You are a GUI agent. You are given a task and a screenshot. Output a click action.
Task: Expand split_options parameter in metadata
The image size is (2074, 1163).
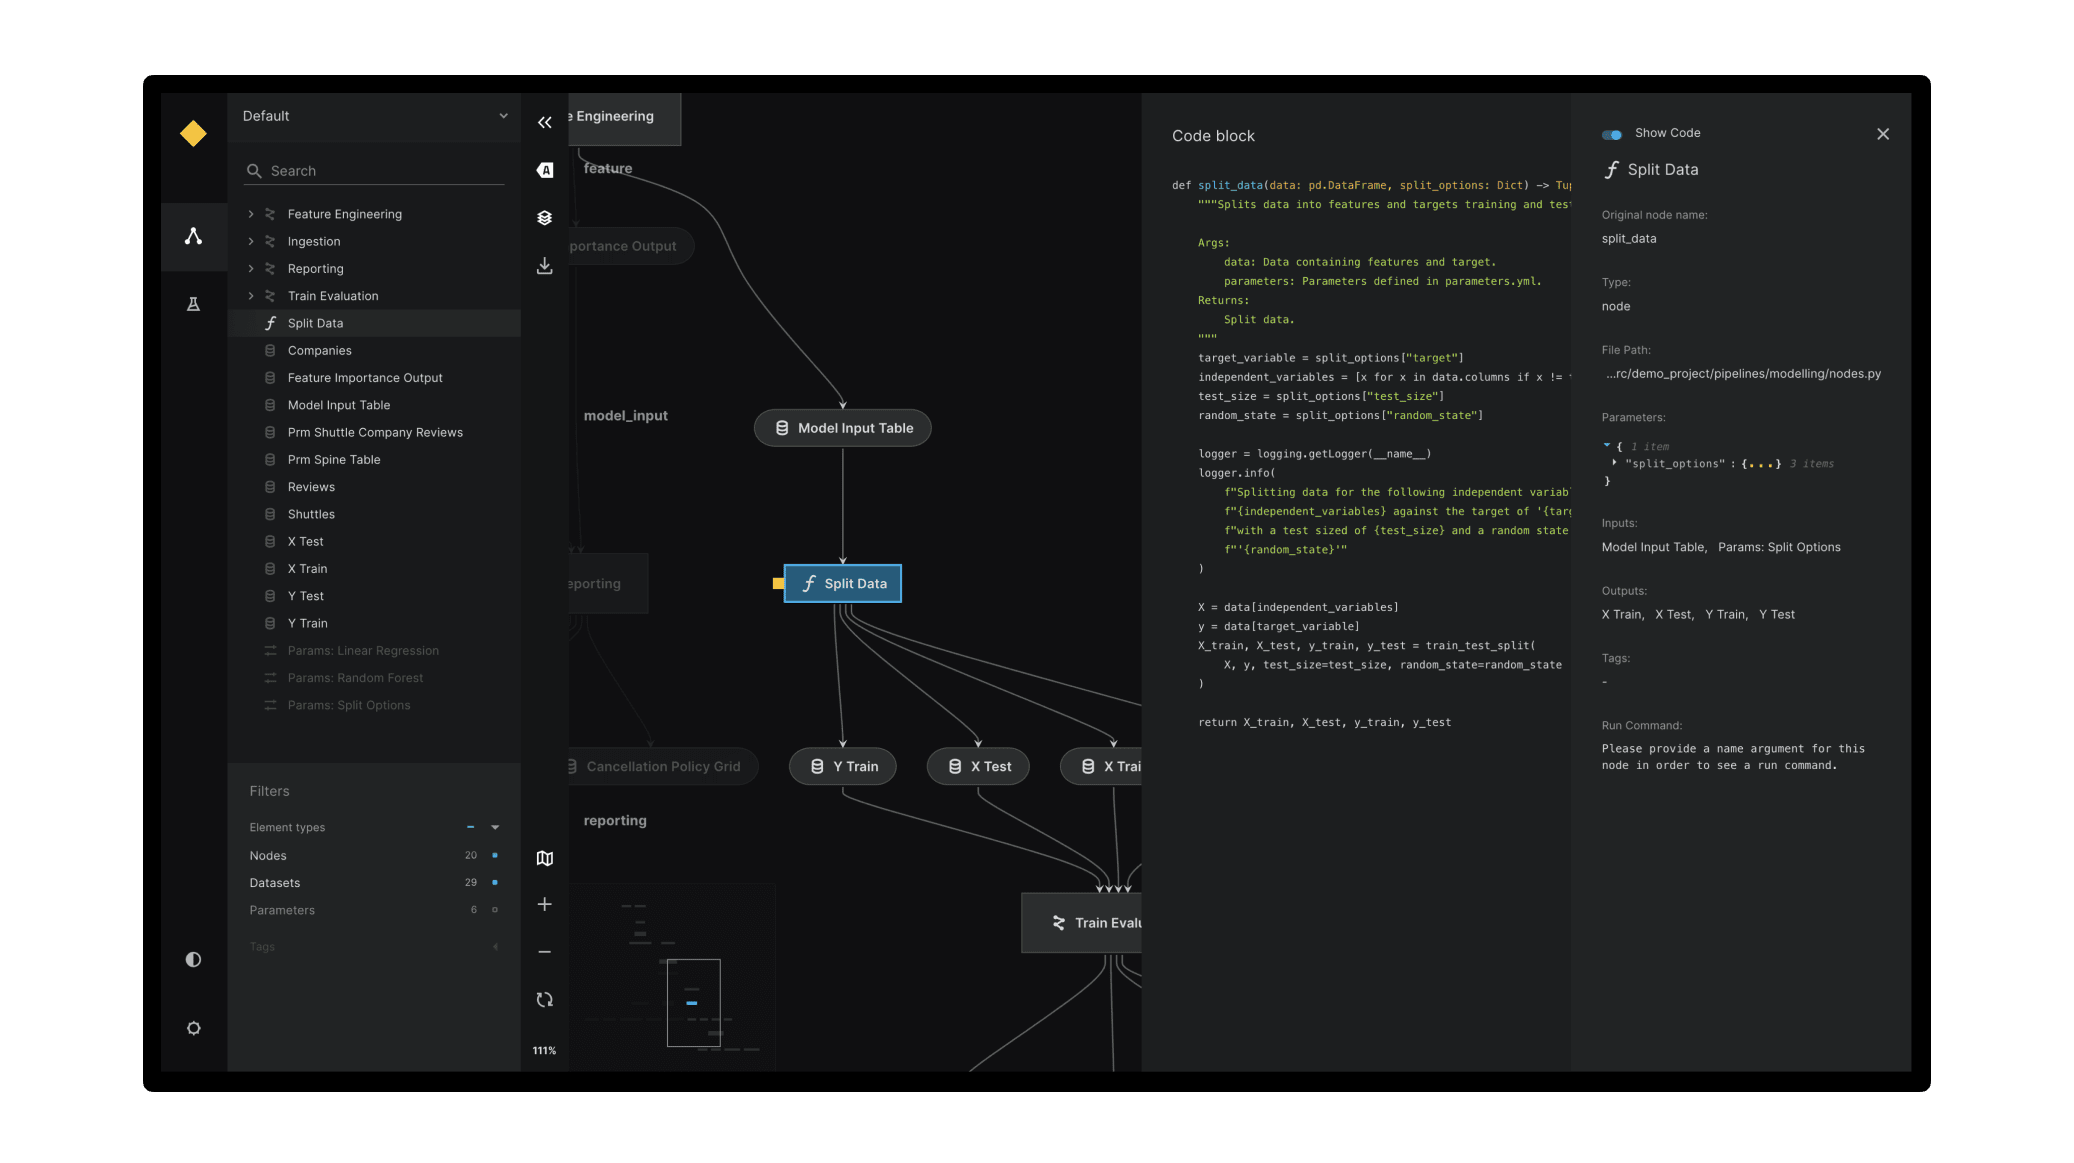pyautogui.click(x=1614, y=463)
